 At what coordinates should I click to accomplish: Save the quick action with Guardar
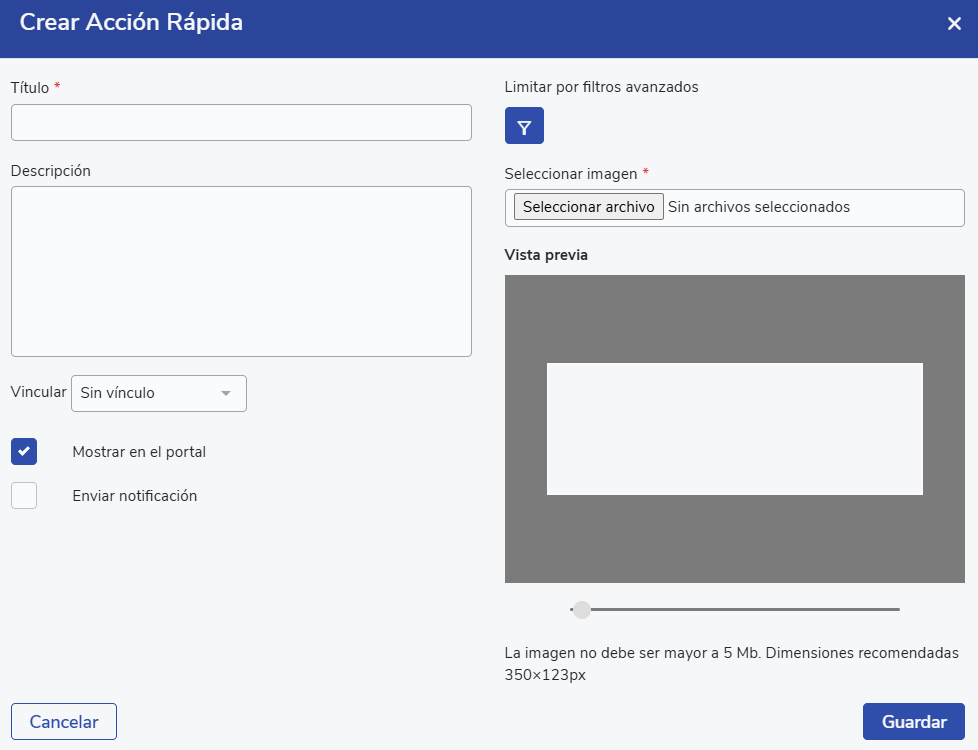913,722
